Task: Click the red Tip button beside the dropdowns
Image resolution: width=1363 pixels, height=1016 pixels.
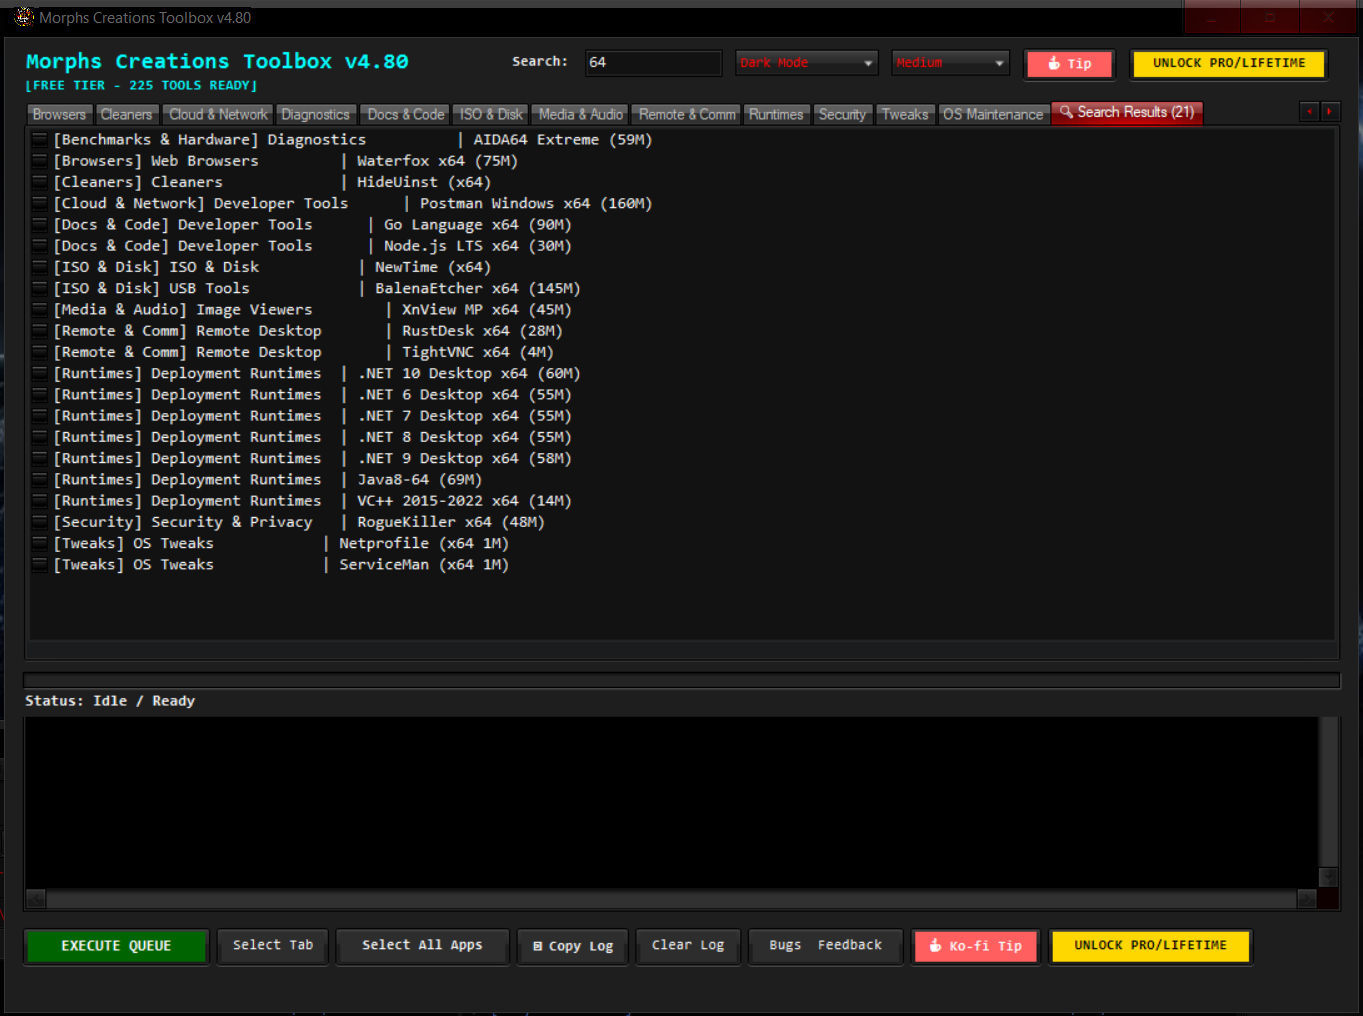Action: point(1069,64)
